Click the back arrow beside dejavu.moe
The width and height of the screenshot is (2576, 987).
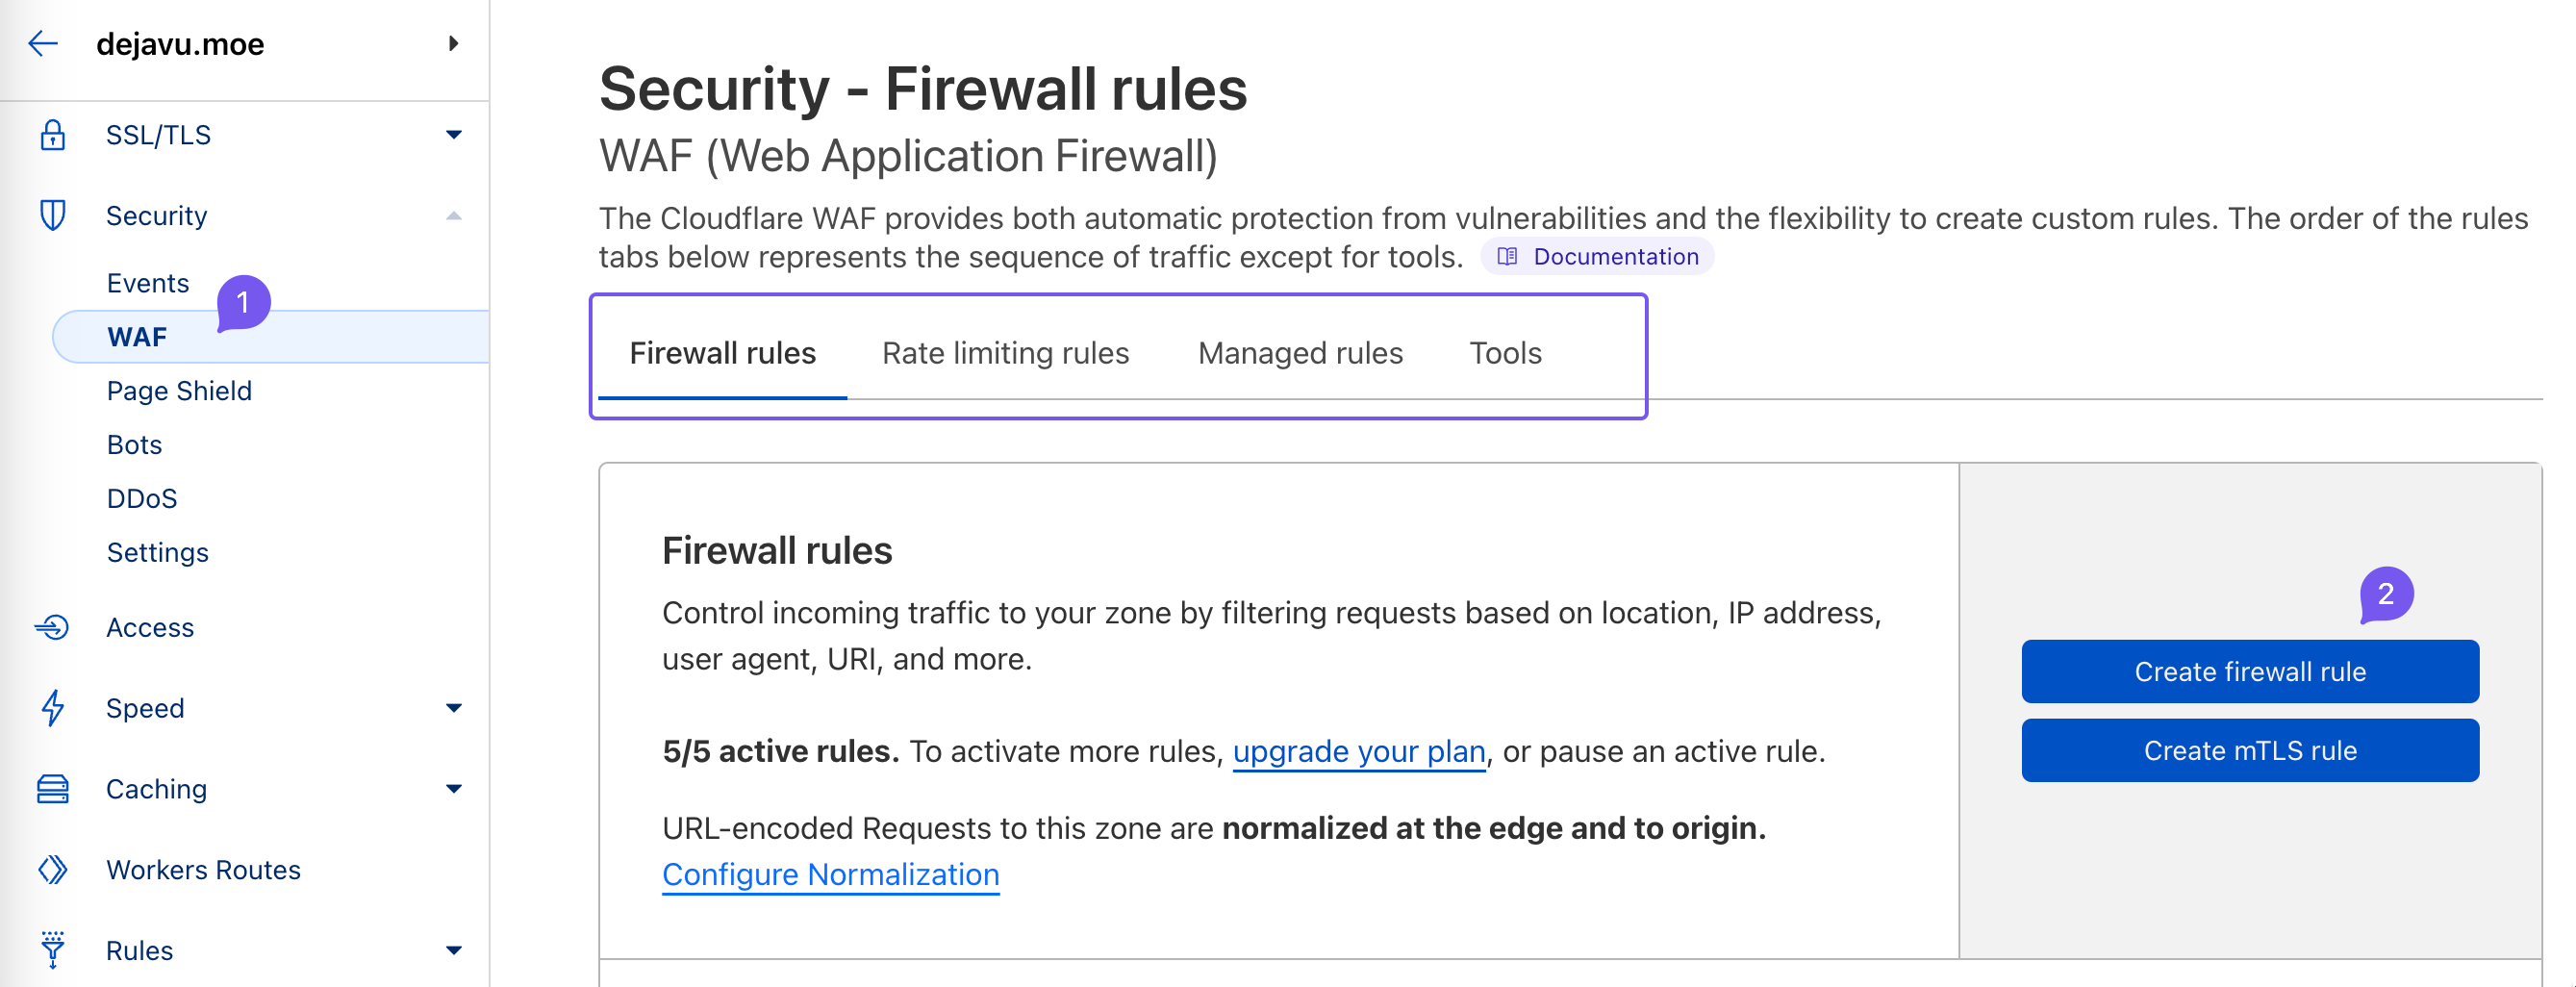[x=43, y=44]
